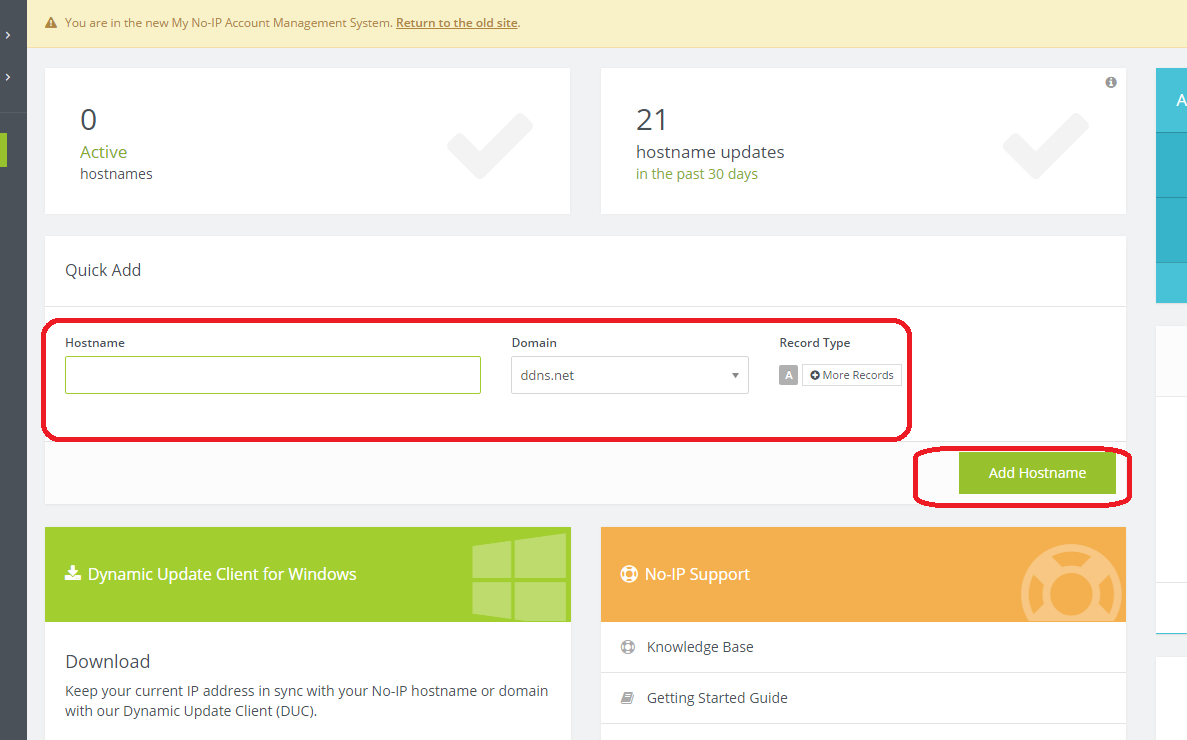Click the Windows logo on the Update Client banner
Image resolution: width=1187 pixels, height=740 pixels.
point(519,577)
